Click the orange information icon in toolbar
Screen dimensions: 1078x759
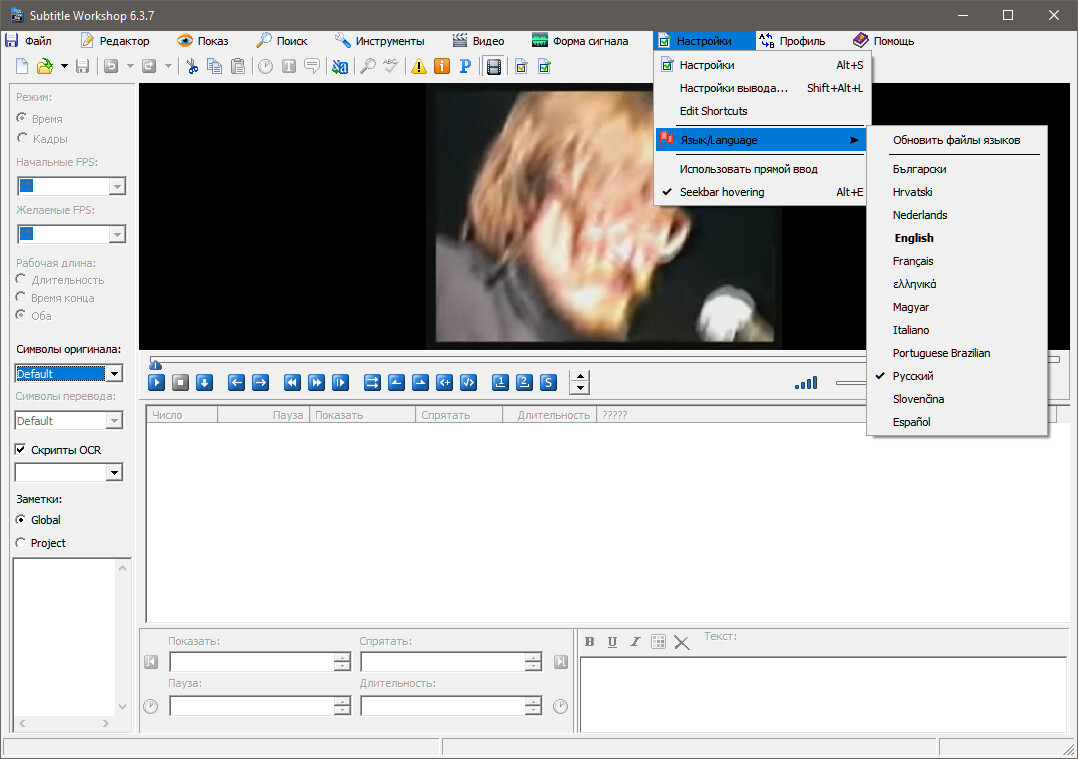442,67
